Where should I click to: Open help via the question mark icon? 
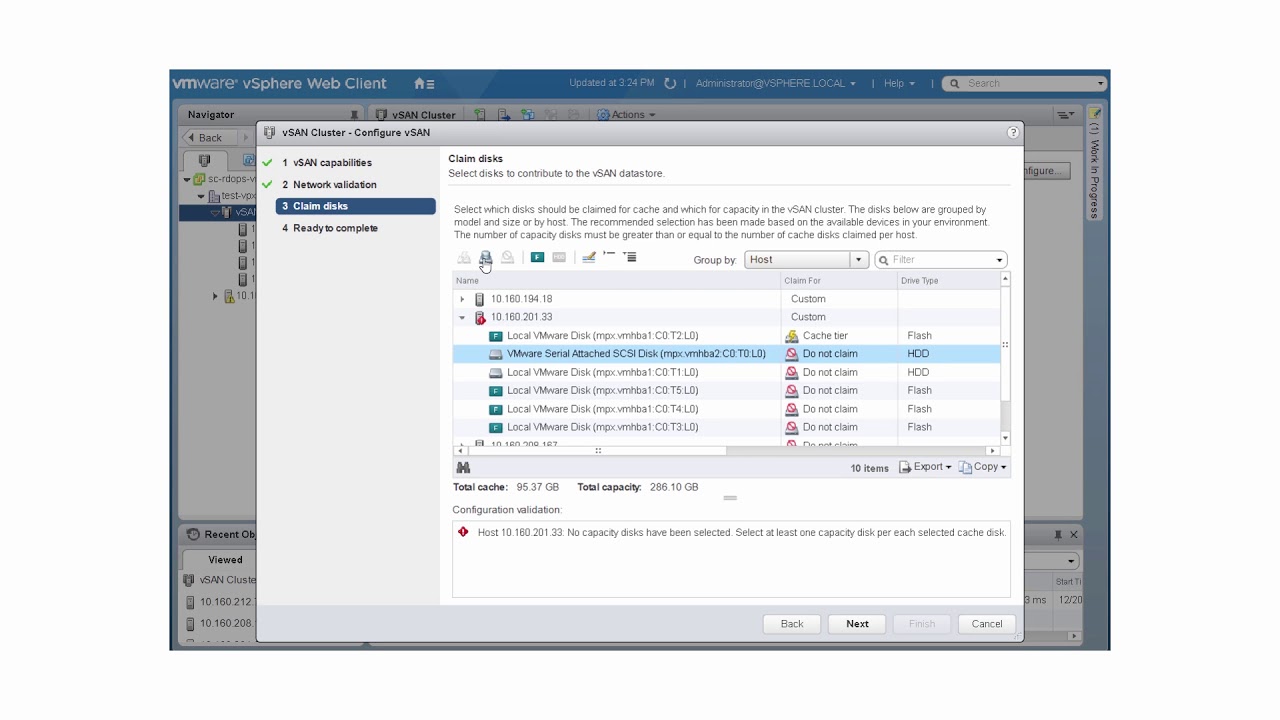point(1013,132)
